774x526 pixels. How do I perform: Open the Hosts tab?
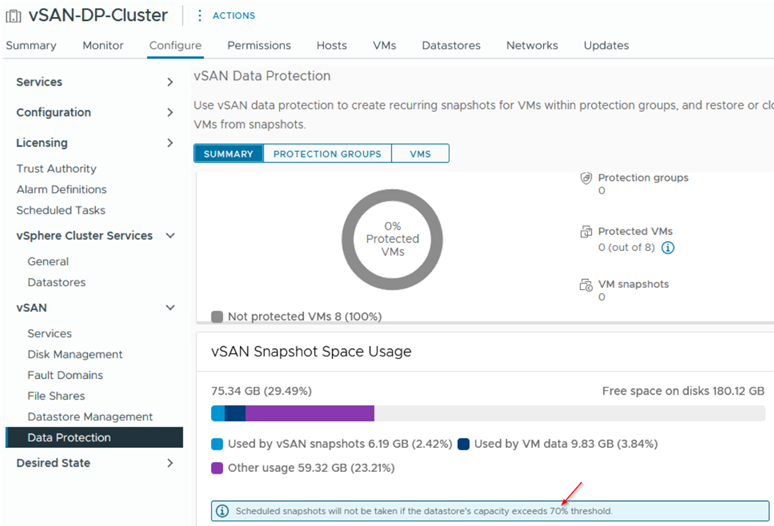332,45
